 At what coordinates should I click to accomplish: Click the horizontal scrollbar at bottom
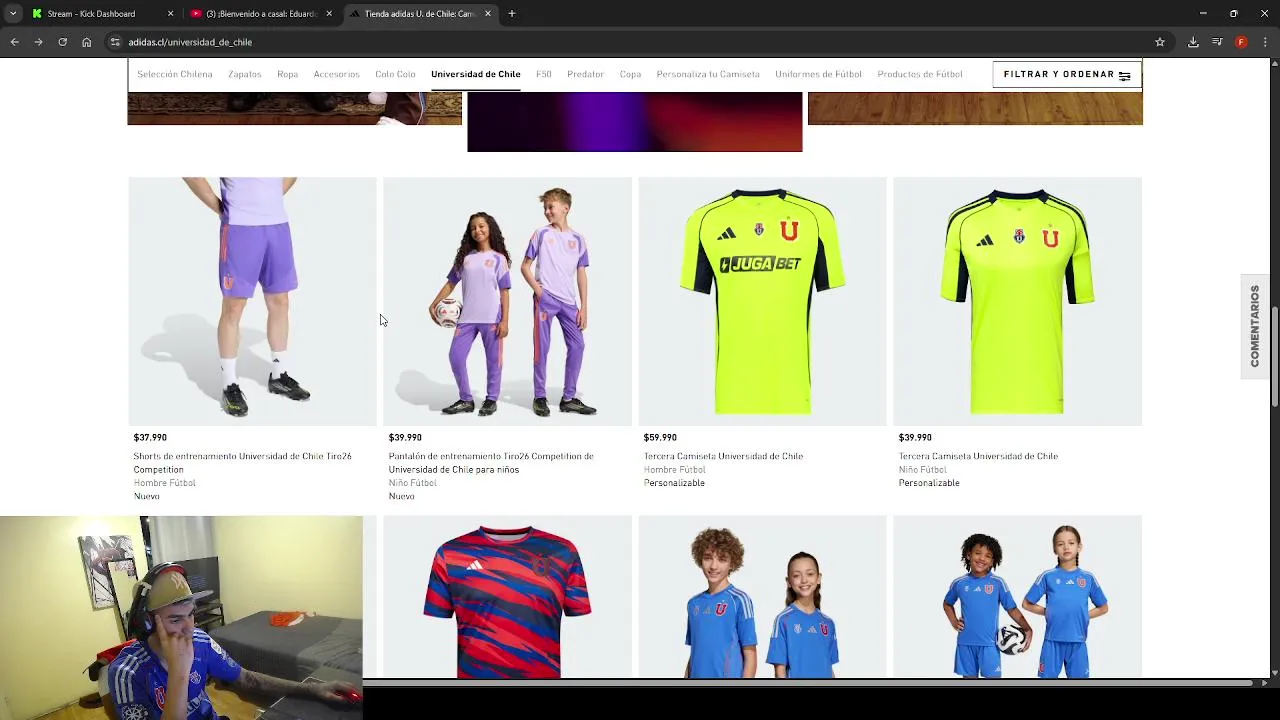tap(808, 683)
